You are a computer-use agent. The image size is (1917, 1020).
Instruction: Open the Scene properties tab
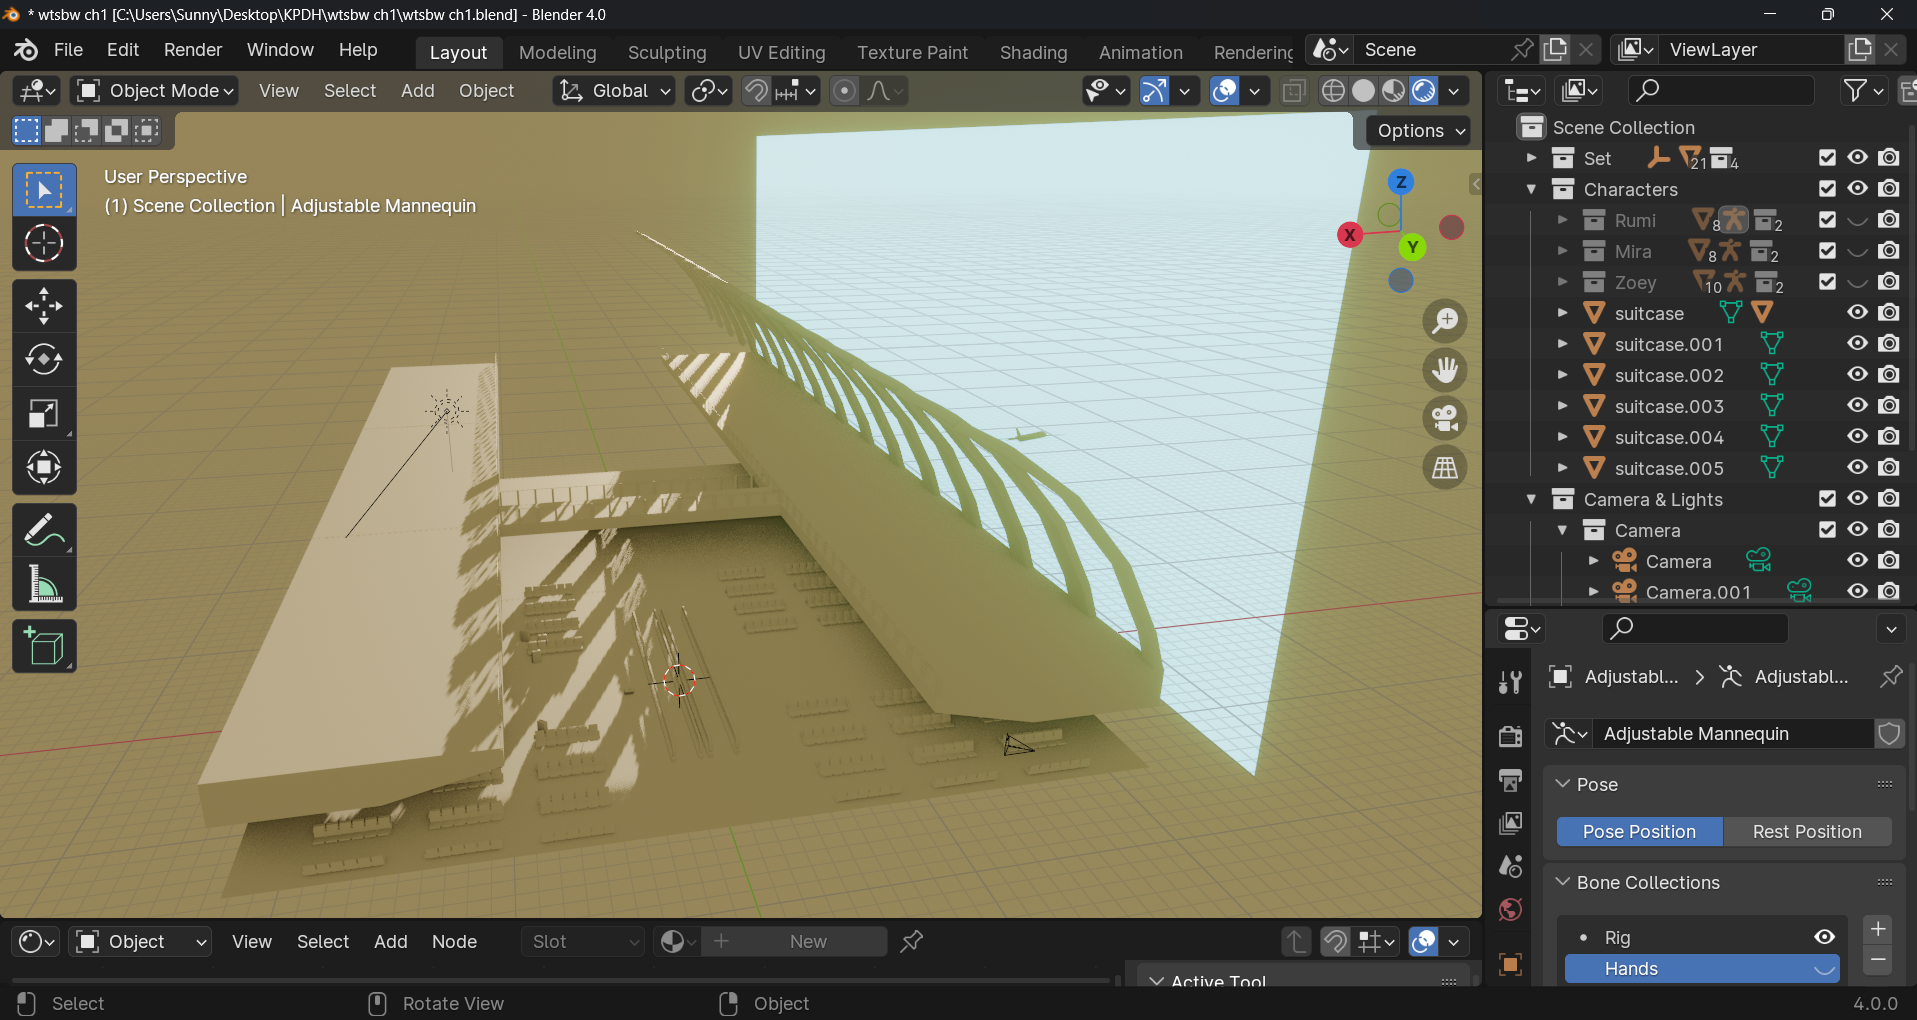click(1510, 866)
